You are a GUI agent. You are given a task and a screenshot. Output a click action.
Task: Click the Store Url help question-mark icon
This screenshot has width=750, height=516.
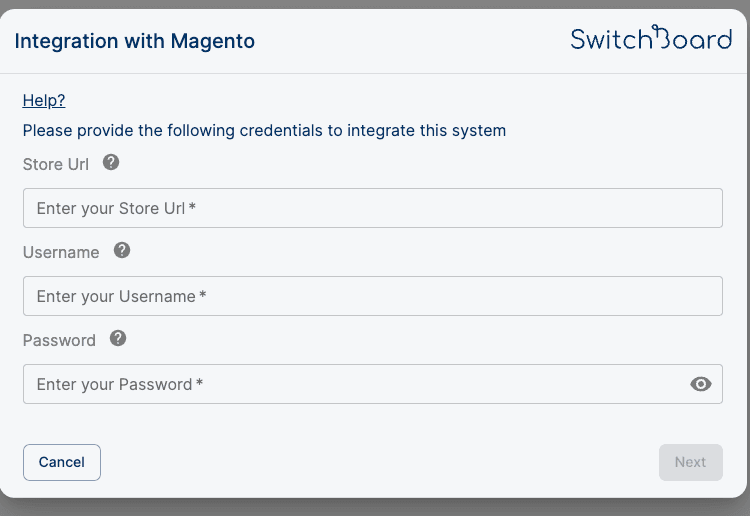pos(111,162)
